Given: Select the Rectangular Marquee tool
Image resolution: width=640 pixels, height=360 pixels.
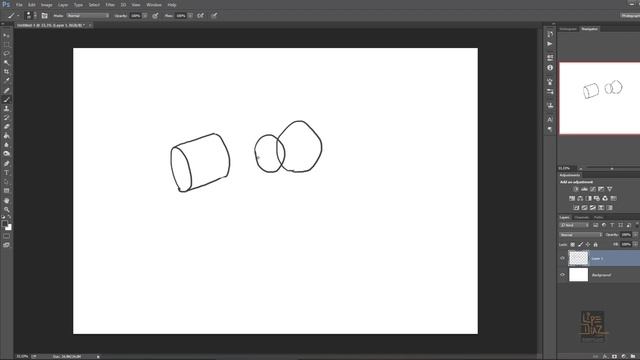Looking at the screenshot, I should coord(7,44).
